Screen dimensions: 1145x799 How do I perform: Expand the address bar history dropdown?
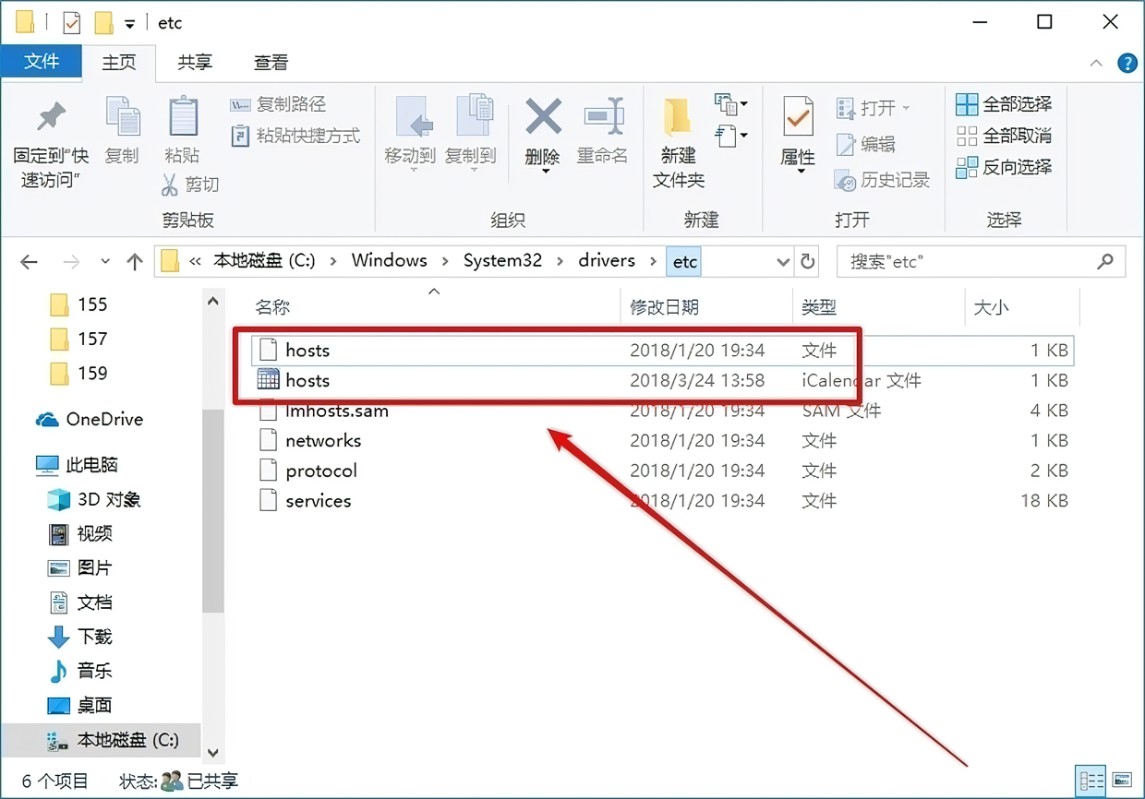(x=783, y=261)
